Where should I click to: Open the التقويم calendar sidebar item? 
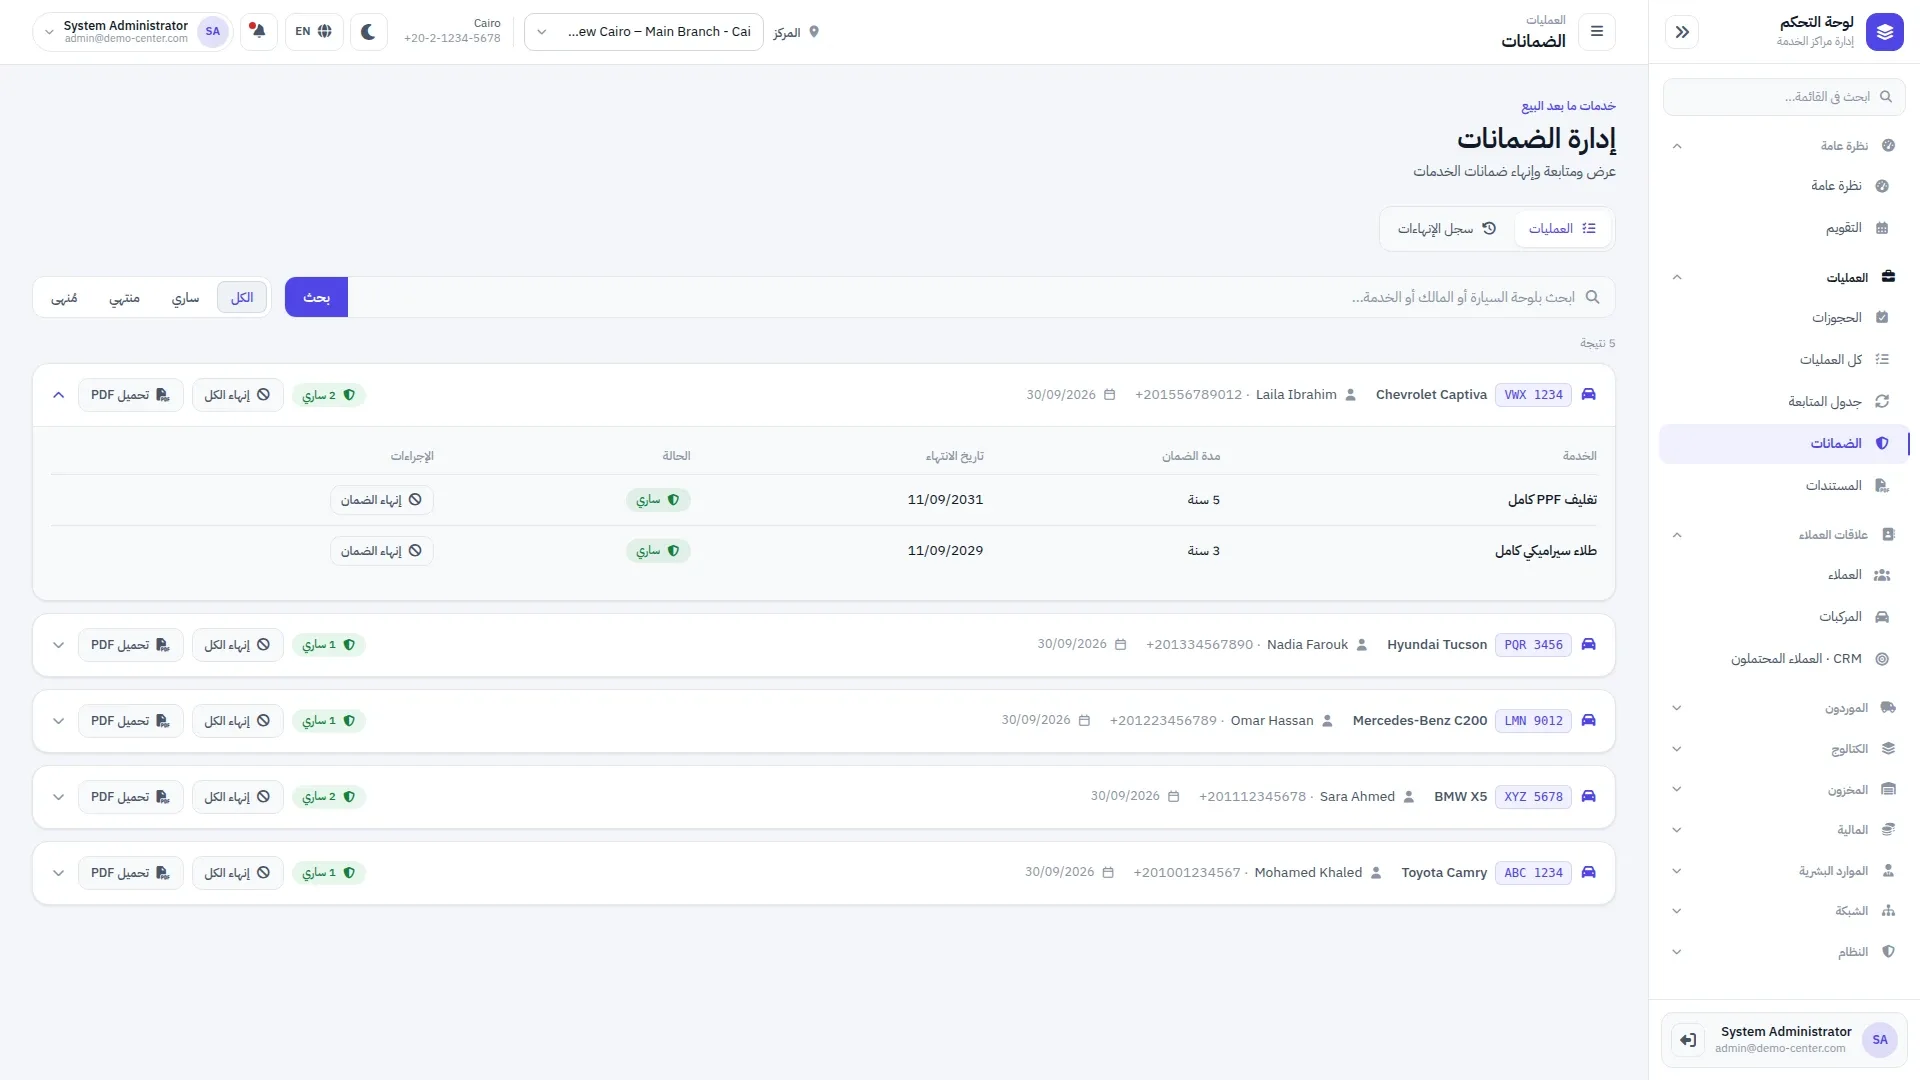click(1784, 228)
